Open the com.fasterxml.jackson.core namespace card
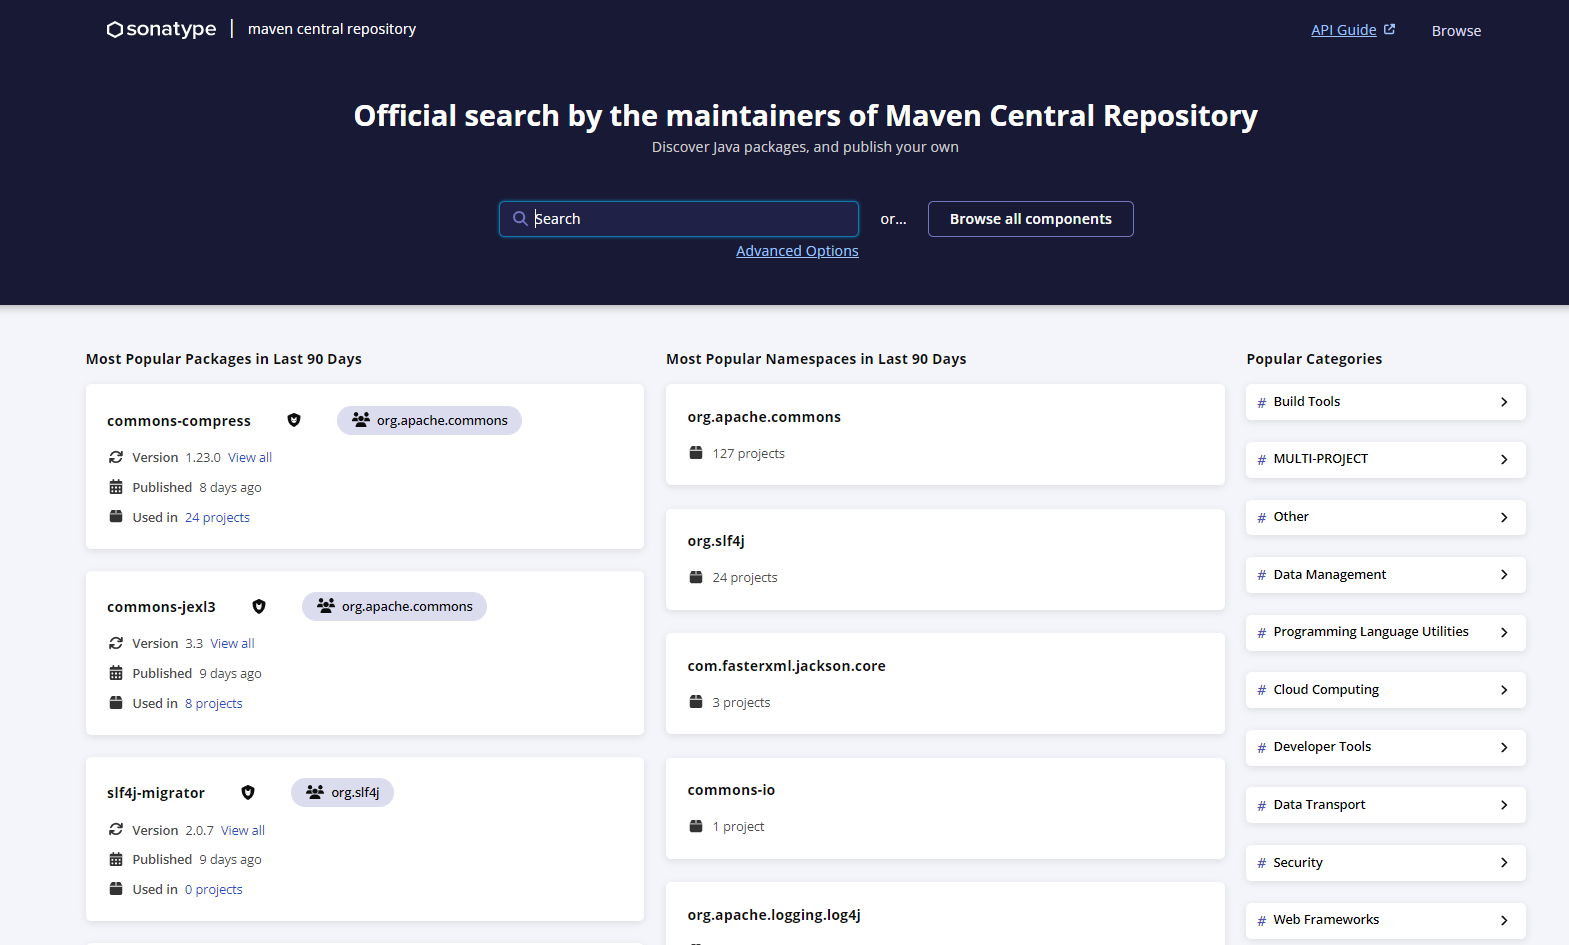This screenshot has width=1569, height=945. [x=786, y=666]
